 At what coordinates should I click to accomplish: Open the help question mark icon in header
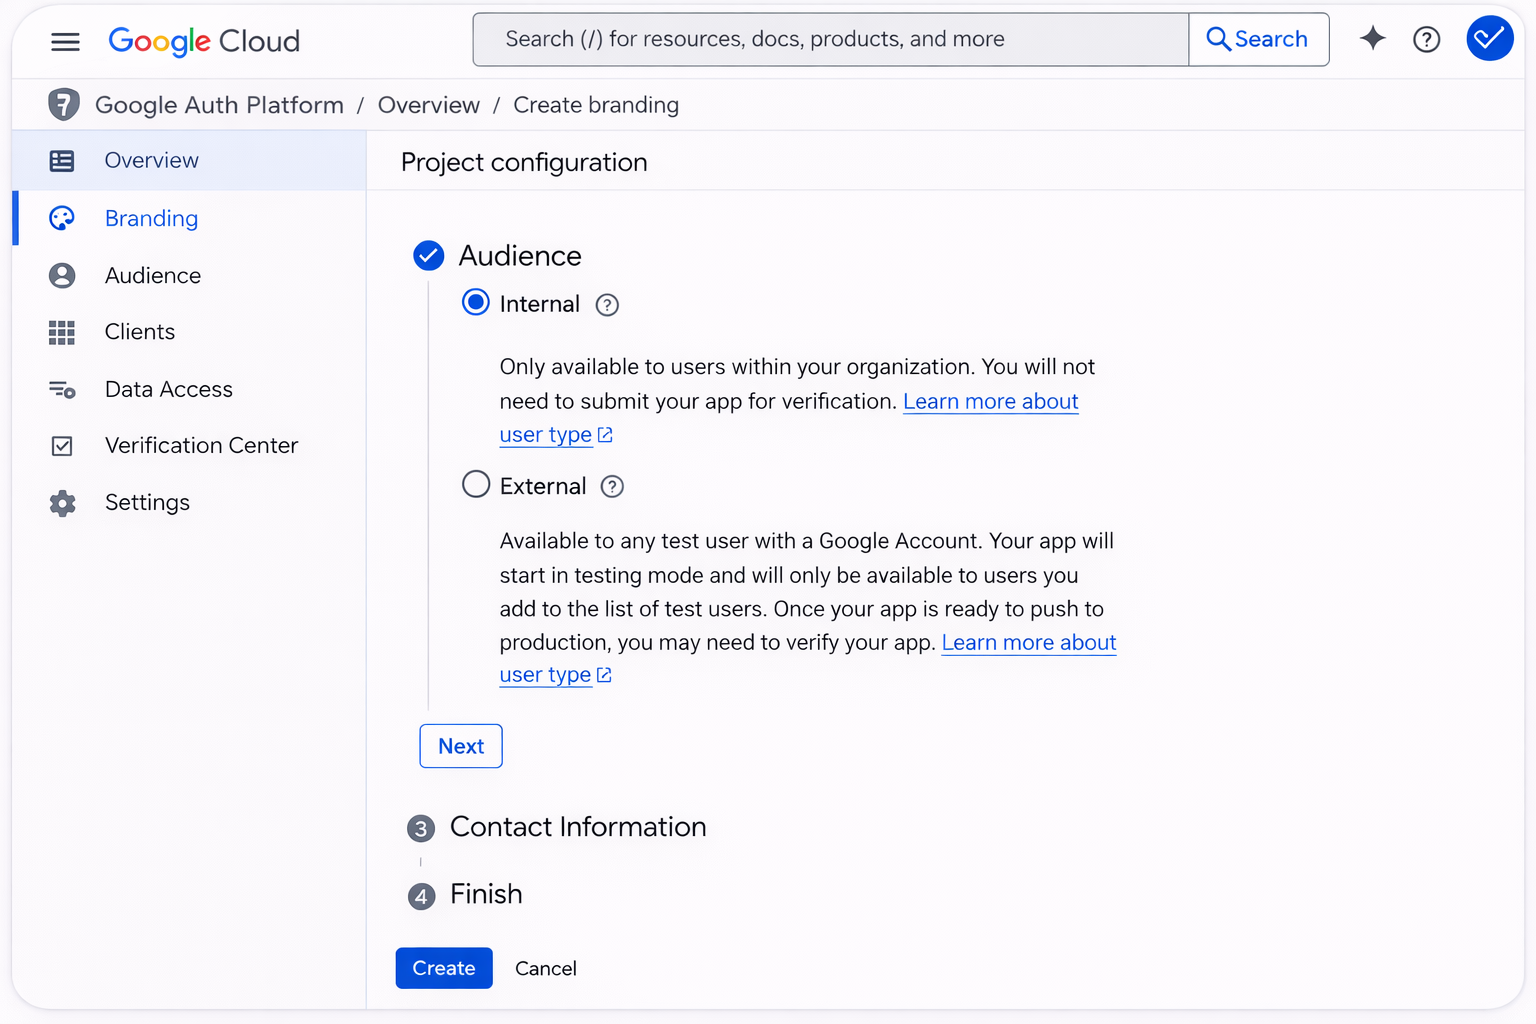[x=1426, y=40]
